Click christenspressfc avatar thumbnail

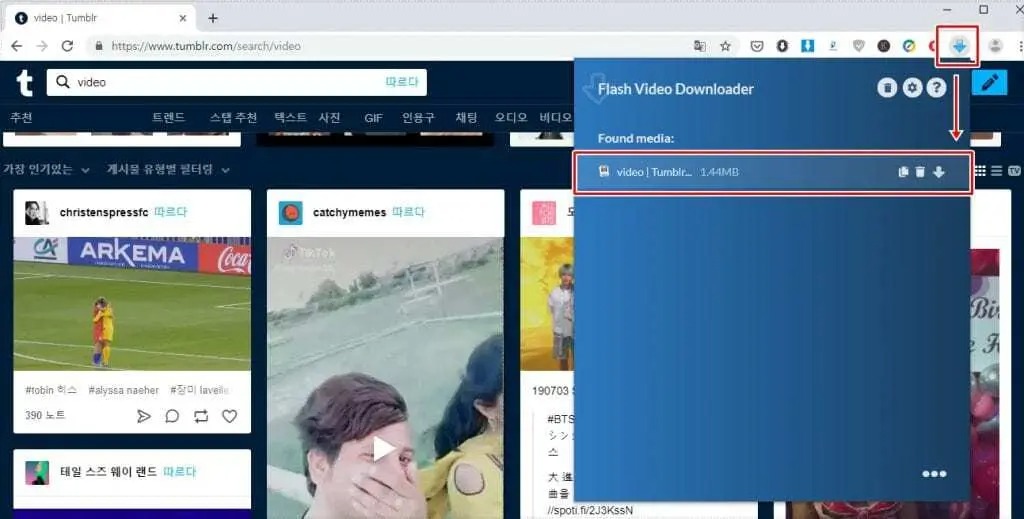tap(37, 213)
